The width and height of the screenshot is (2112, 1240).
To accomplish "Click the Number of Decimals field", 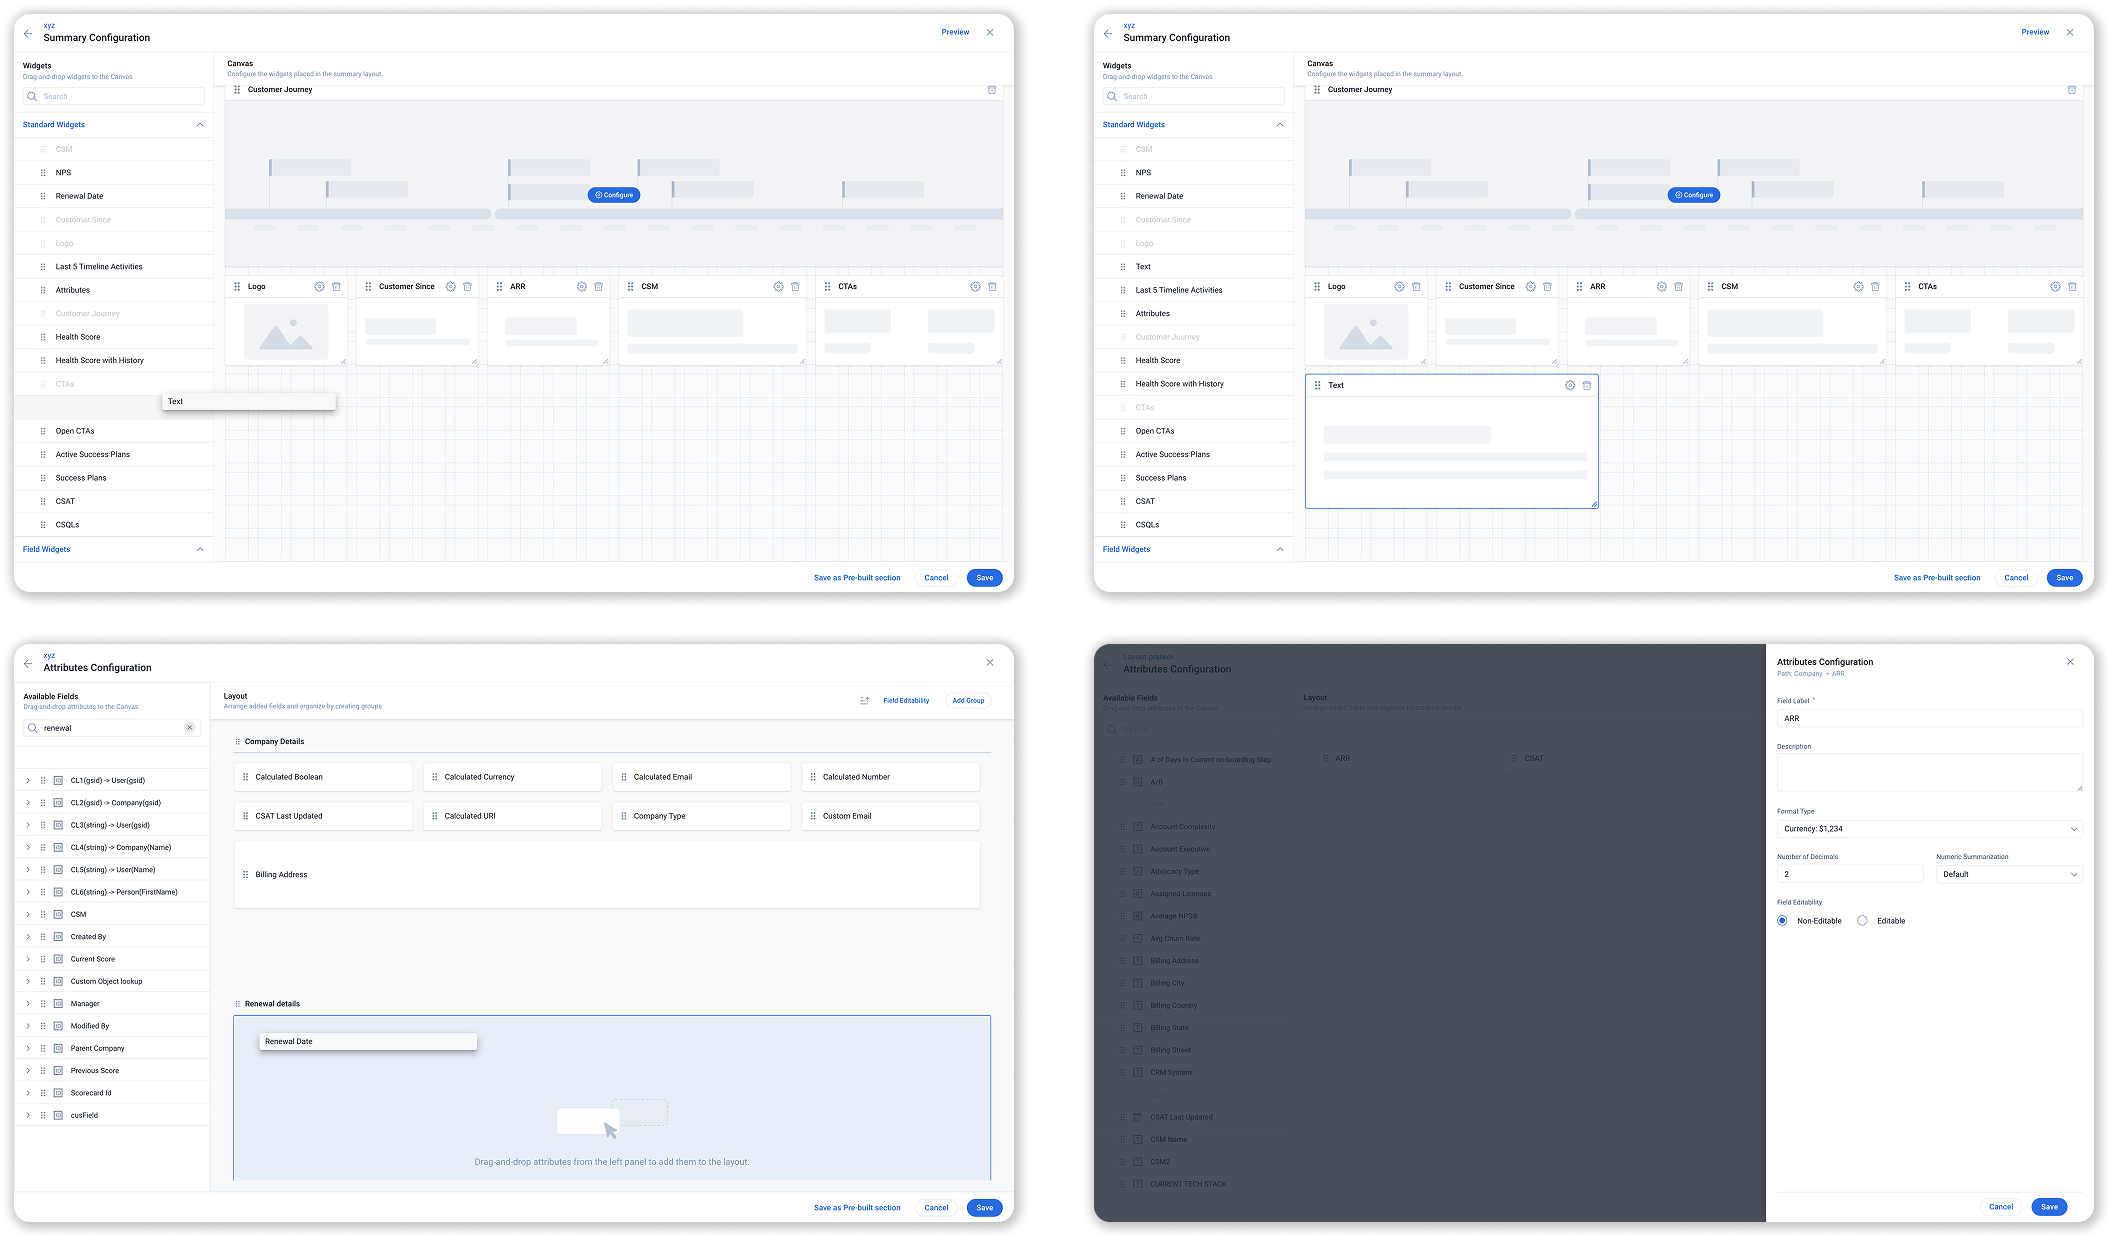I will pyautogui.click(x=1850, y=875).
